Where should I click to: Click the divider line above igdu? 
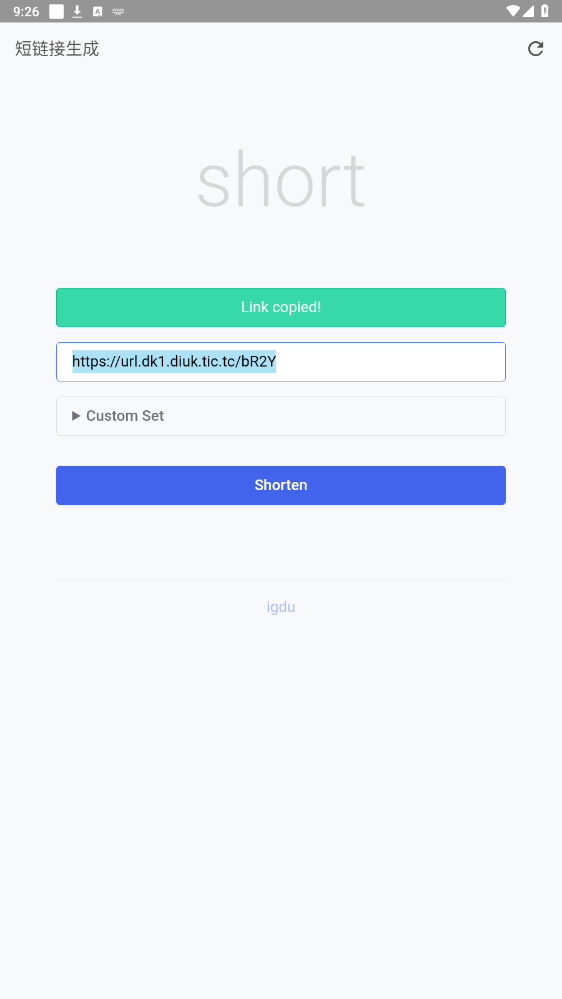click(x=281, y=580)
